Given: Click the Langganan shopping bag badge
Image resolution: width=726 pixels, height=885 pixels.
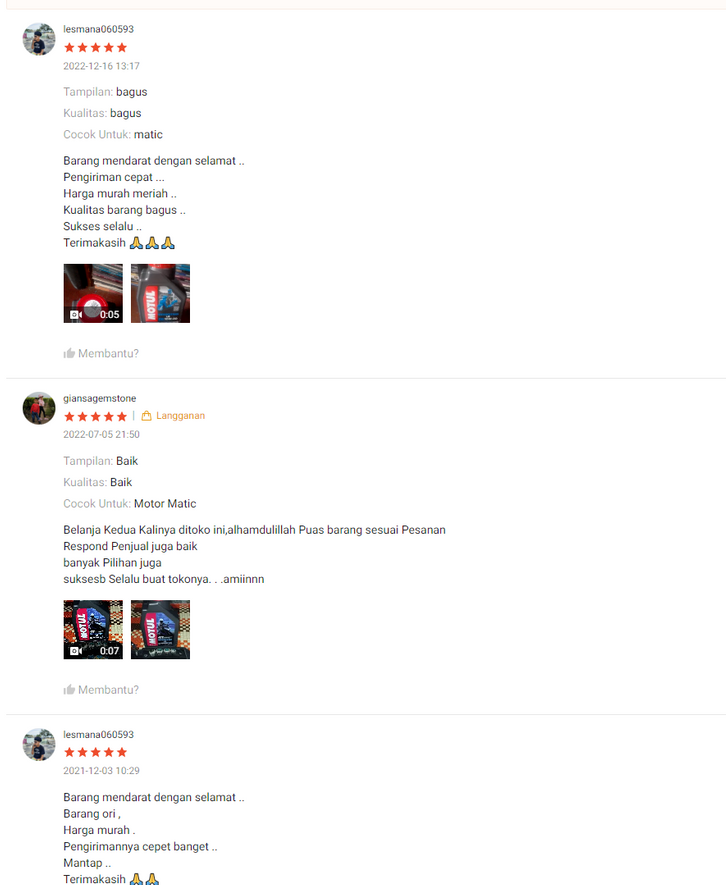Looking at the screenshot, I should tap(146, 416).
